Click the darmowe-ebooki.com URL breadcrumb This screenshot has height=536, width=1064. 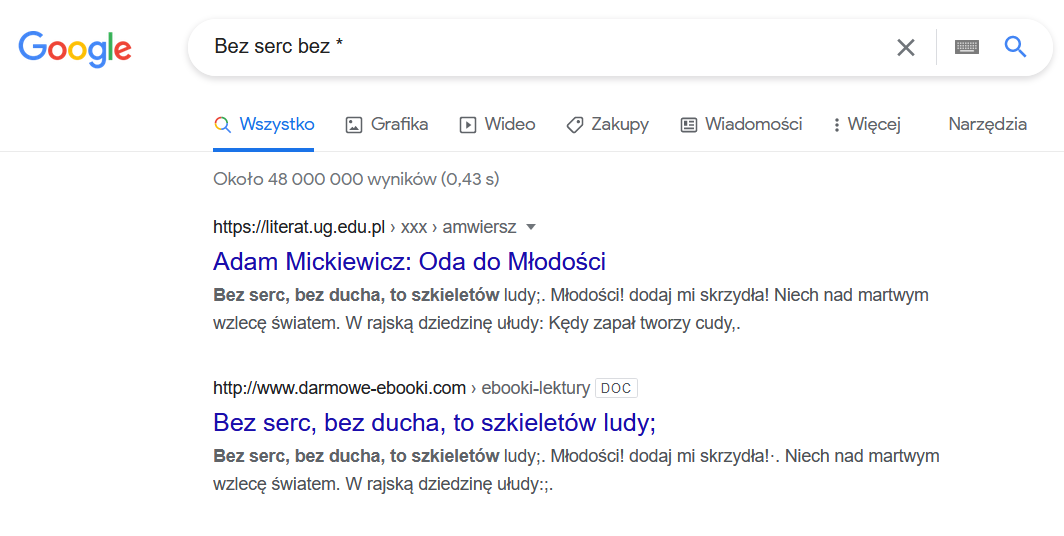[401, 388]
